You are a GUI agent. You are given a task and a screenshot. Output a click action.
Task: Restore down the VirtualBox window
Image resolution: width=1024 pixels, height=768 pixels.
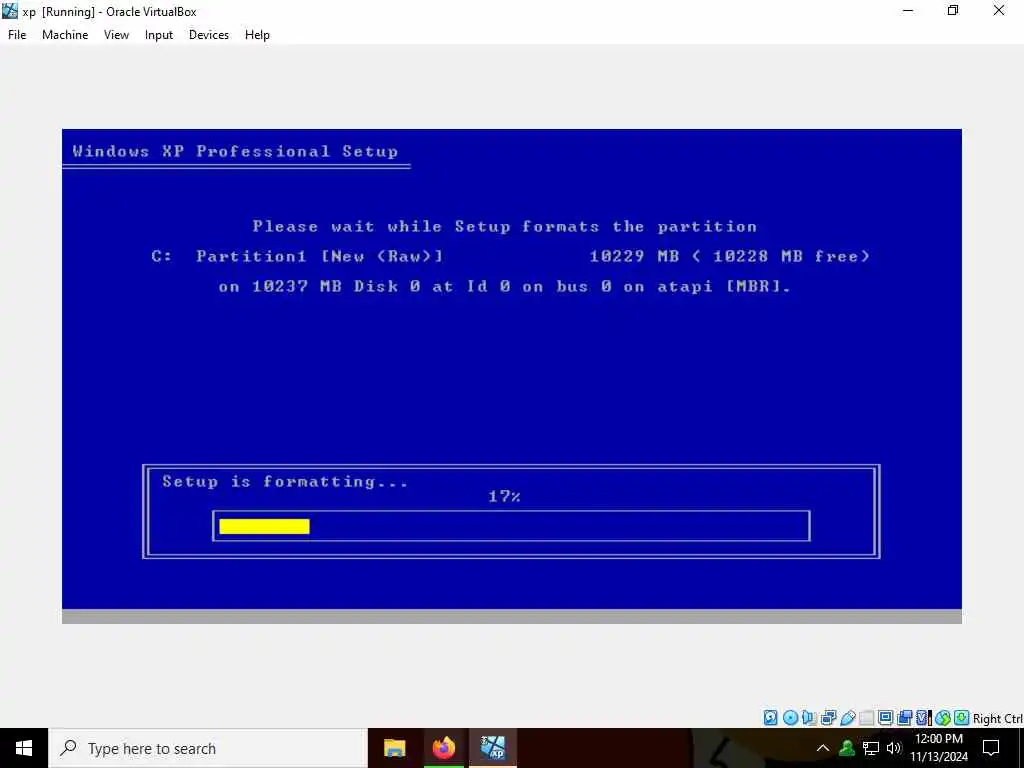click(x=953, y=10)
